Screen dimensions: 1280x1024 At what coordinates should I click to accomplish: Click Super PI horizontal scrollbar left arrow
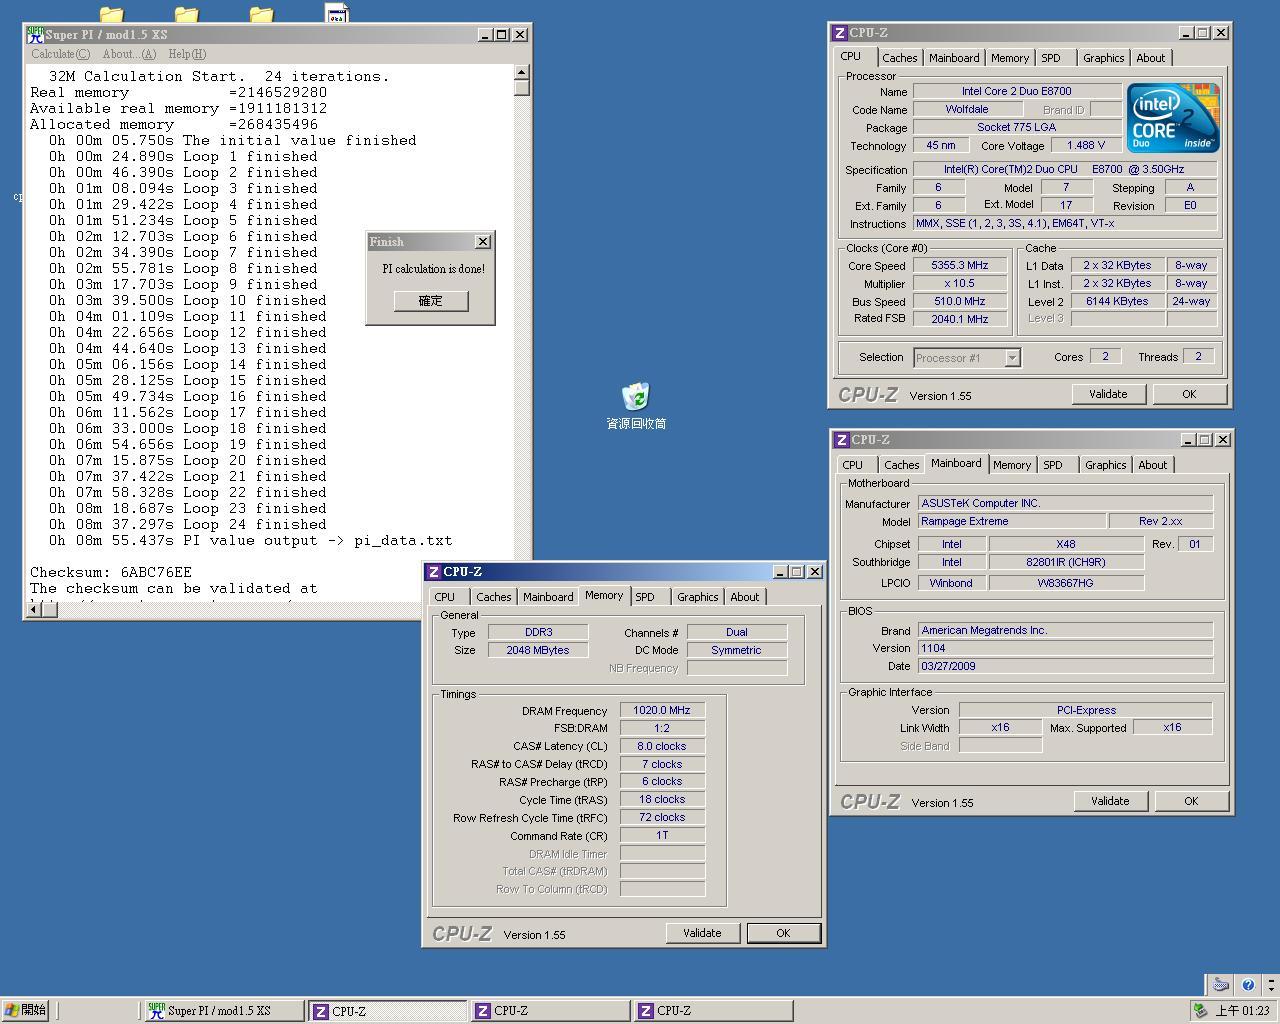[33, 608]
